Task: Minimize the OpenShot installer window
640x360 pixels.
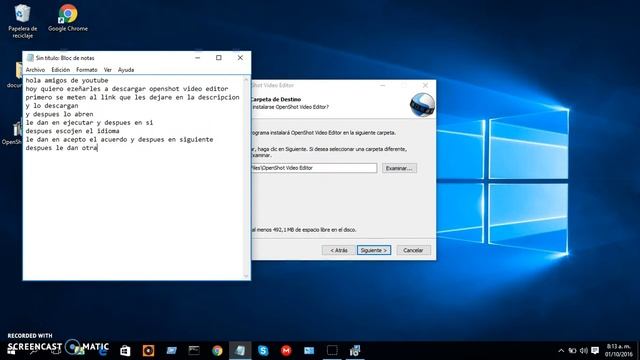Action: pos(382,85)
